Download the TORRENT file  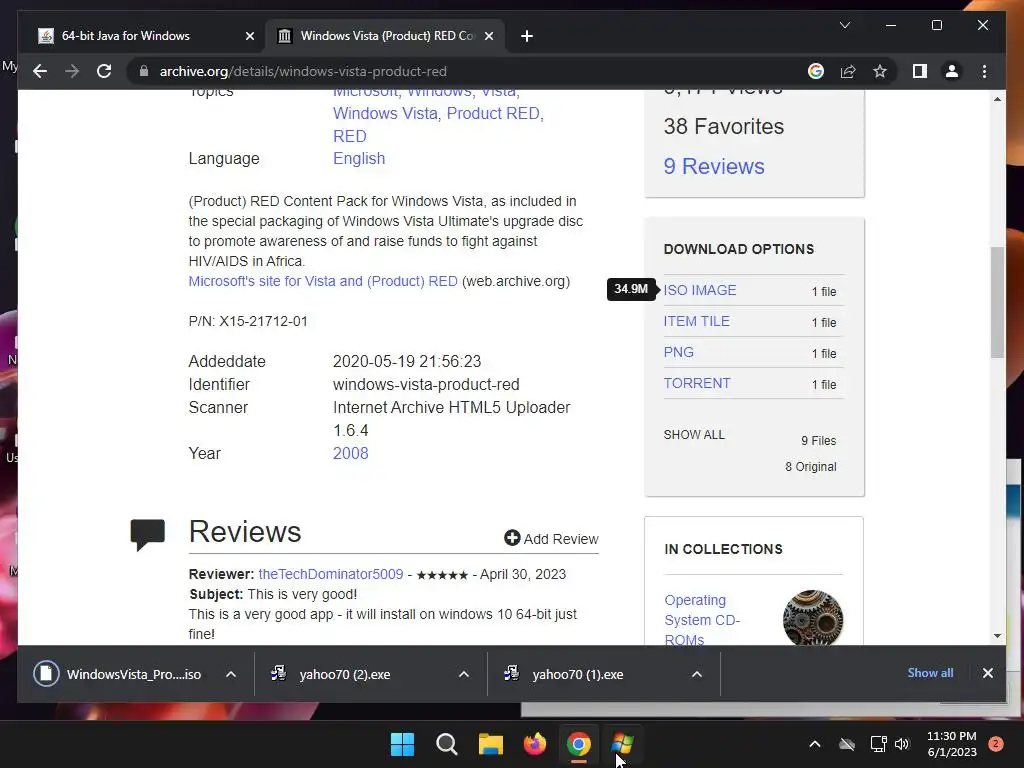tap(697, 383)
